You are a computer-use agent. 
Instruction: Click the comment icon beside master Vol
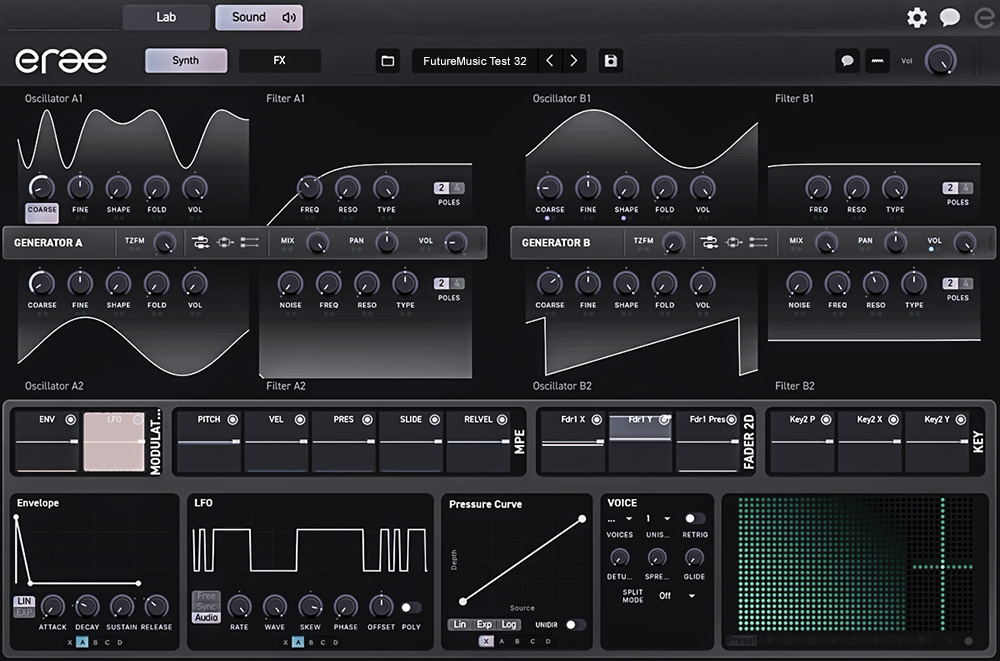pos(847,61)
